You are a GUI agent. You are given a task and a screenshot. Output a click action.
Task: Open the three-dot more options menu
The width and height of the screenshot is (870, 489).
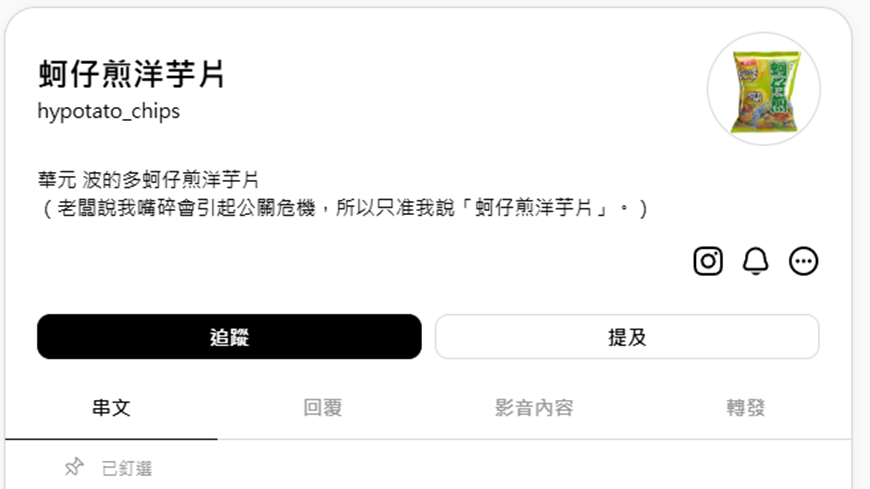click(x=803, y=261)
